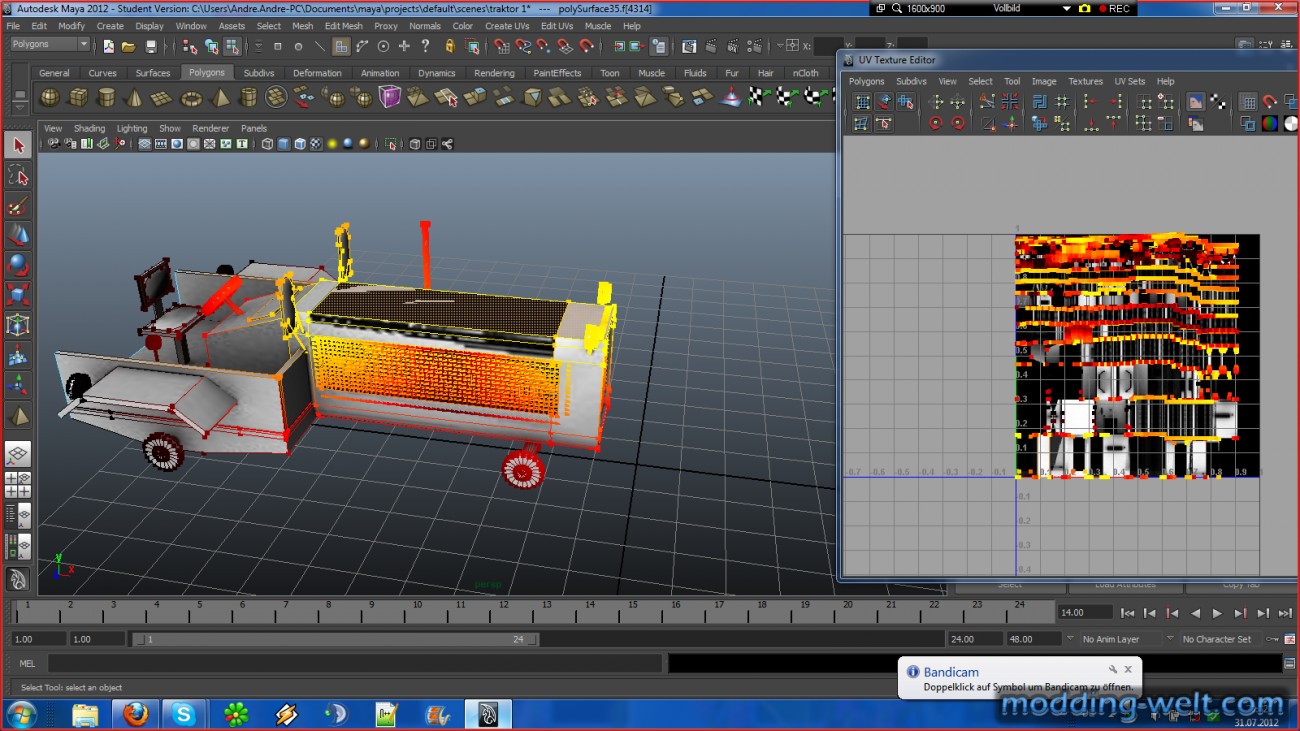1300x731 pixels.
Task: Click the MEL label to switch language
Action: (x=27, y=664)
